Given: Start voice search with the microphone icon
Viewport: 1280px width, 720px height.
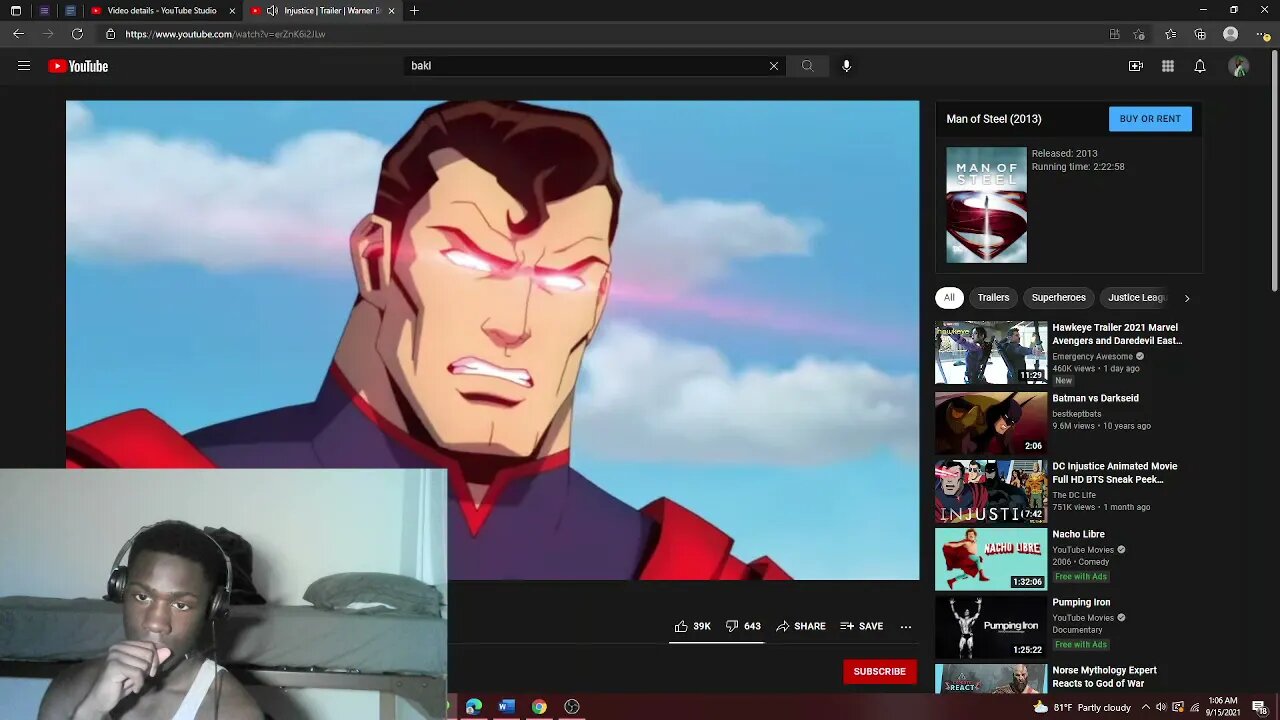Looking at the screenshot, I should (846, 66).
